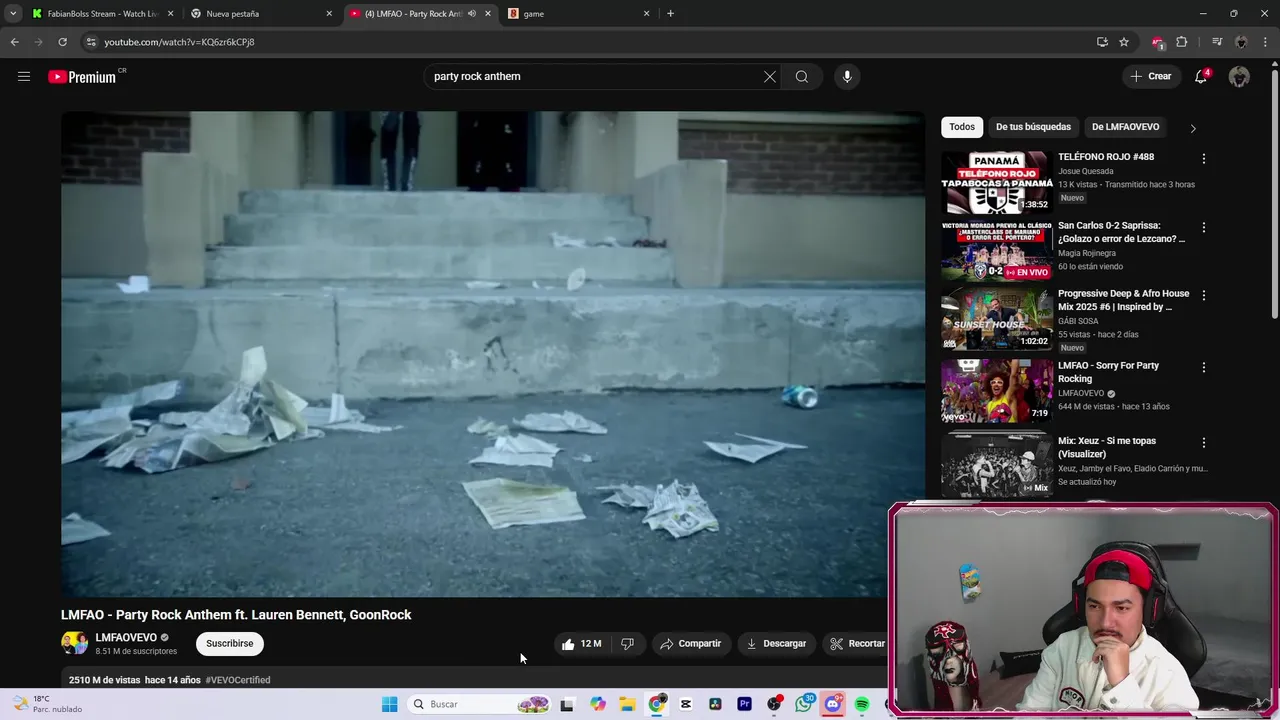Reload the page in Chrome
This screenshot has height=720, width=1280.
tap(62, 42)
